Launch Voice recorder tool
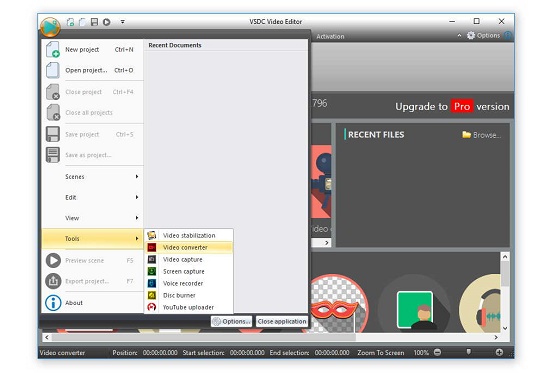The width and height of the screenshot is (550, 373). (189, 283)
